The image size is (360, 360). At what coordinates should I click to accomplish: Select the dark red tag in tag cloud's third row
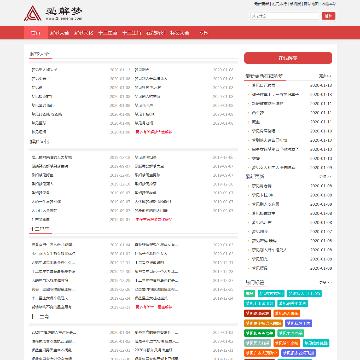tap(257, 313)
